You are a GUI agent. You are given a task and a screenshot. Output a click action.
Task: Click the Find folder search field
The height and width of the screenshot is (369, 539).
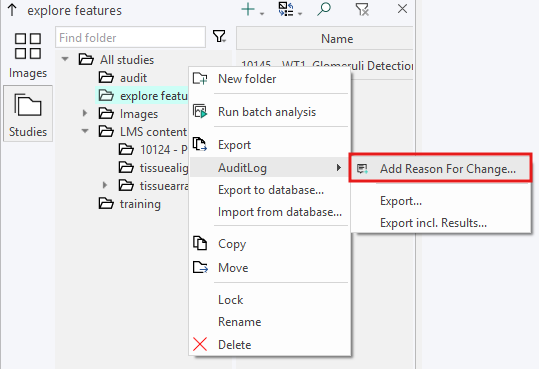[x=130, y=37]
